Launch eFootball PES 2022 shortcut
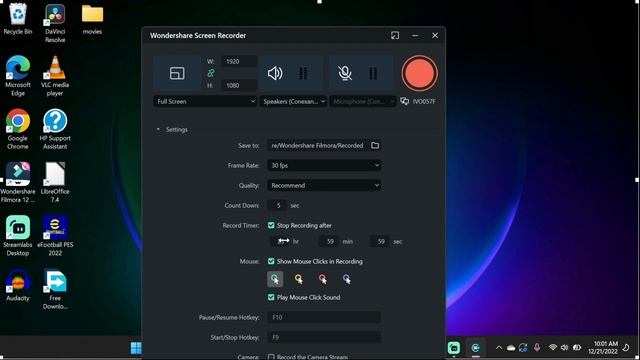The image size is (640, 360). (55, 236)
